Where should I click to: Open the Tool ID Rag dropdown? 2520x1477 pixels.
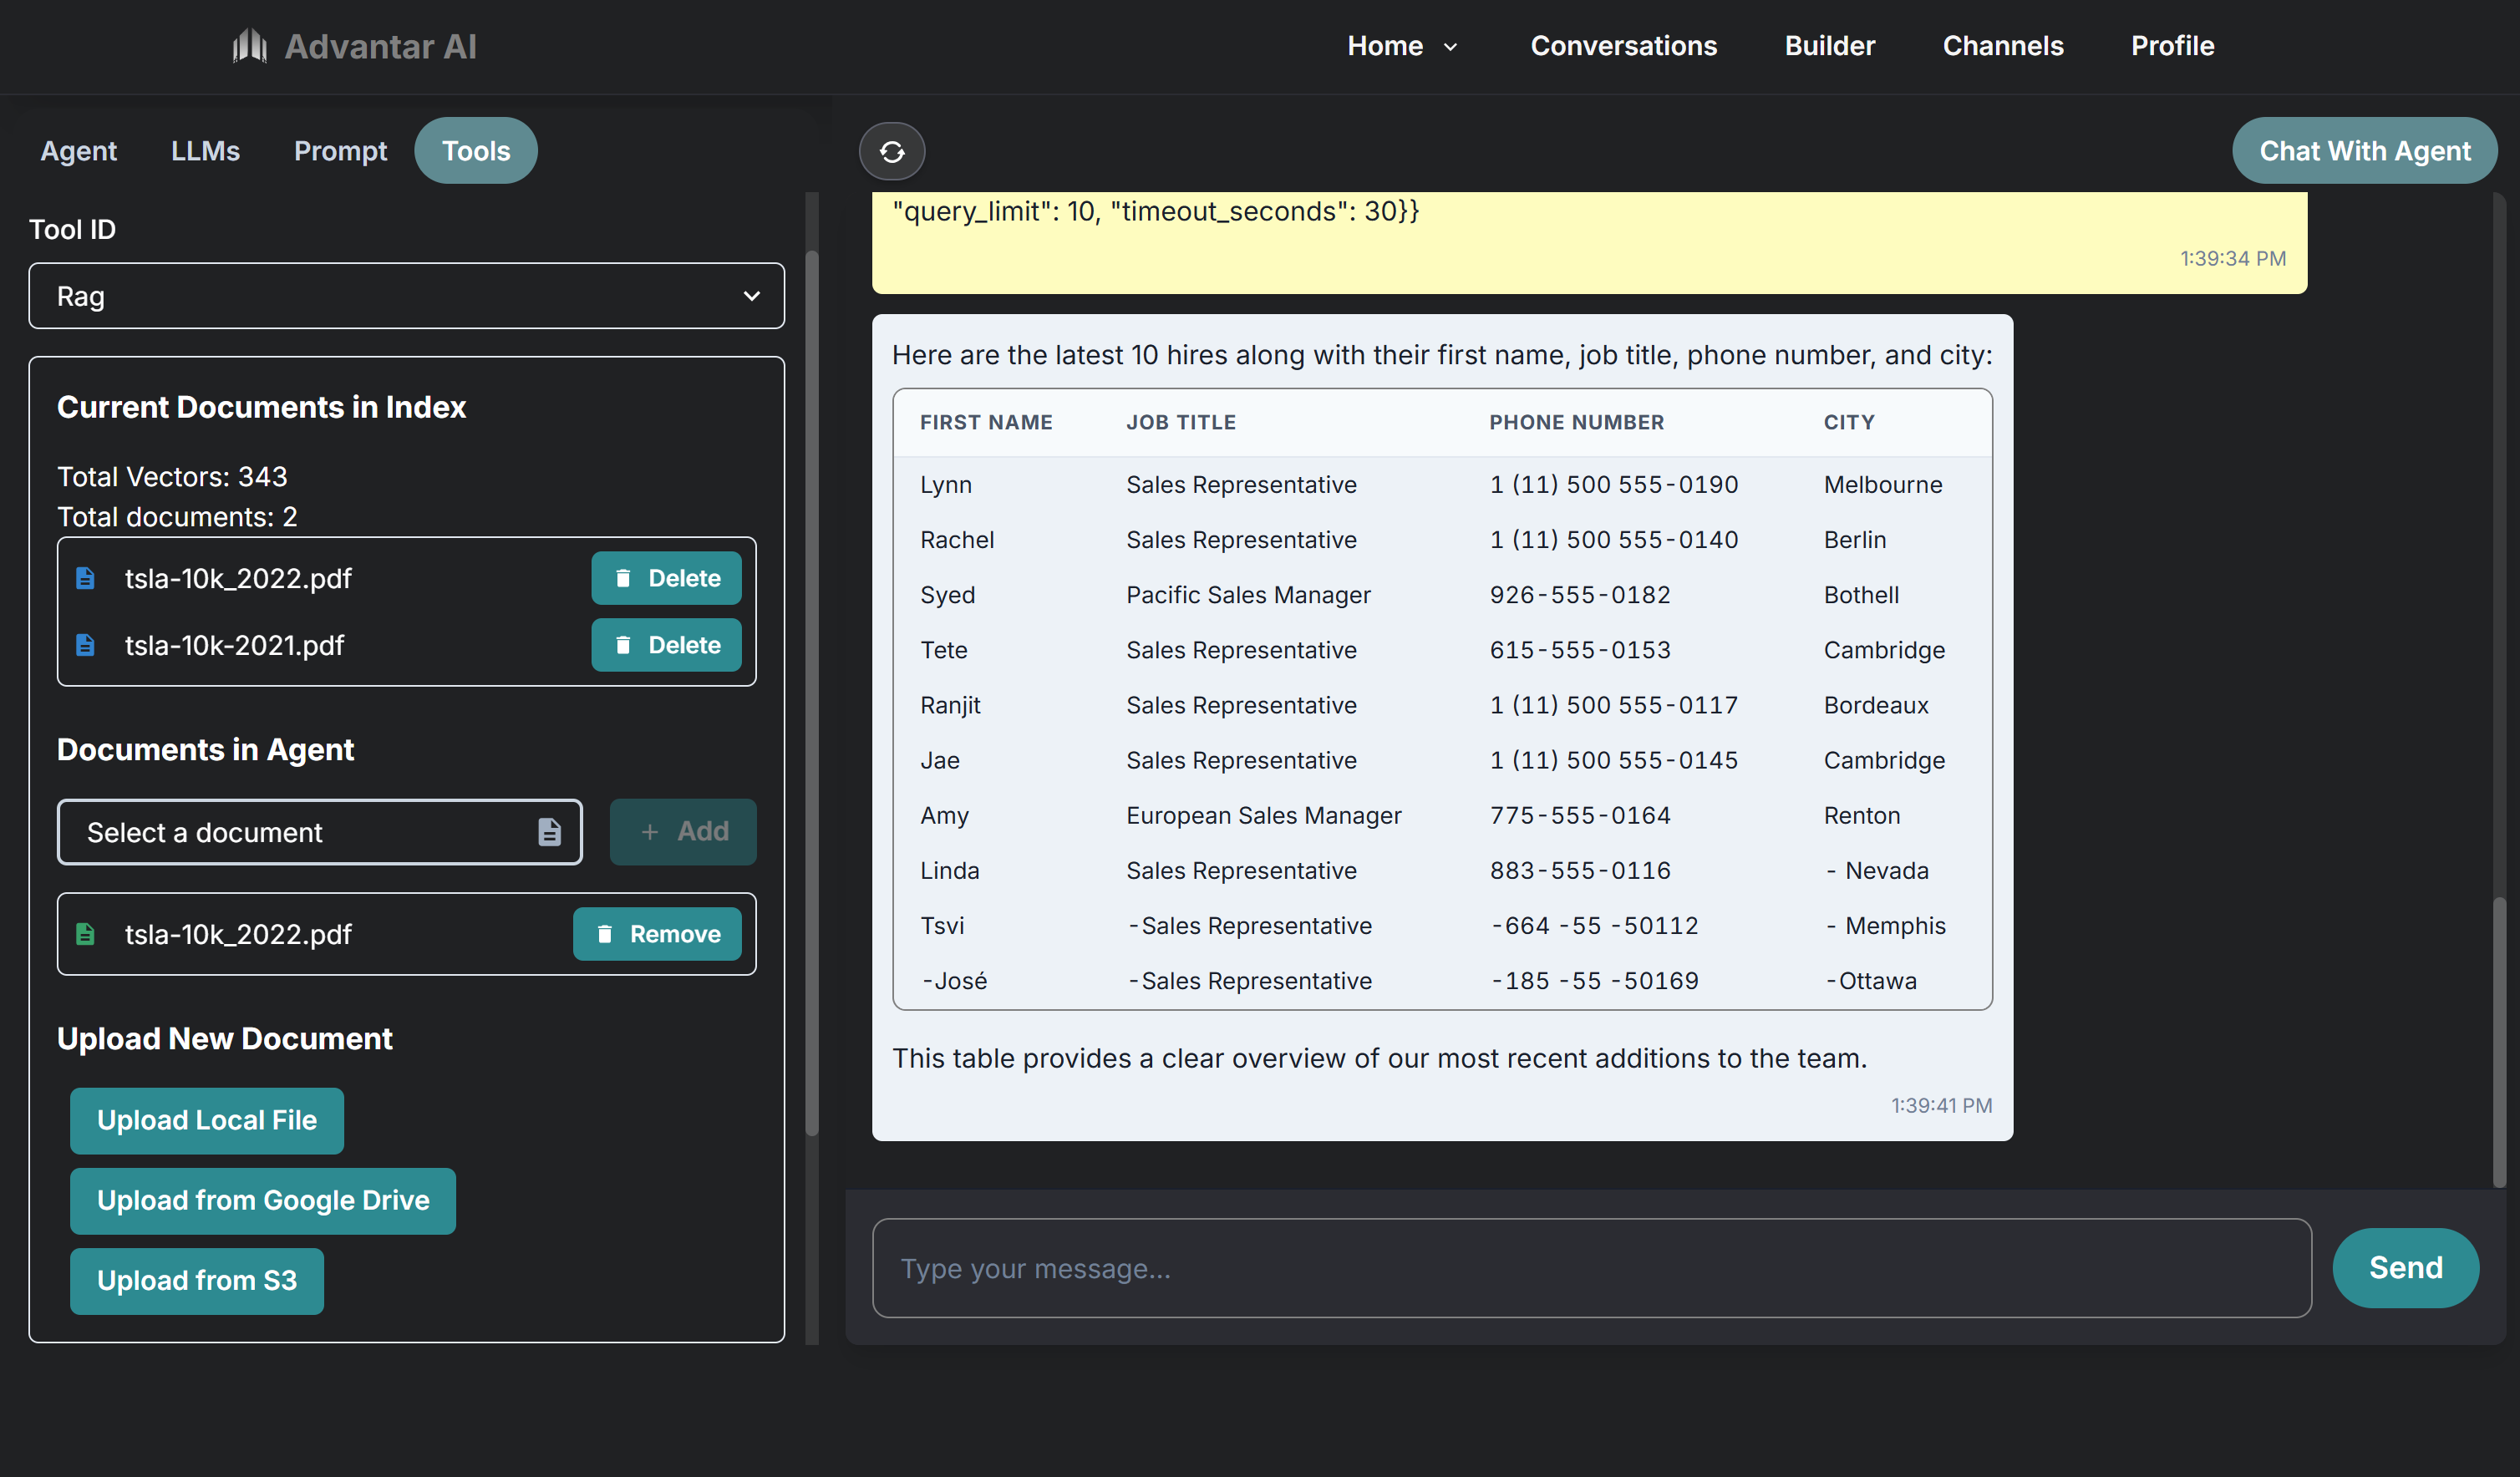(x=406, y=296)
